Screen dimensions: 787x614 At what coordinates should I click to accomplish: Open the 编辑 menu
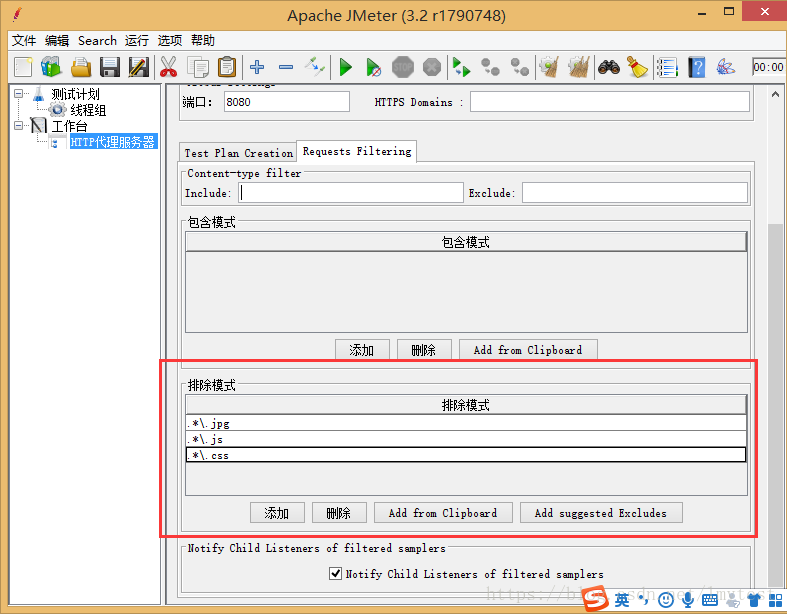pyautogui.click(x=56, y=40)
